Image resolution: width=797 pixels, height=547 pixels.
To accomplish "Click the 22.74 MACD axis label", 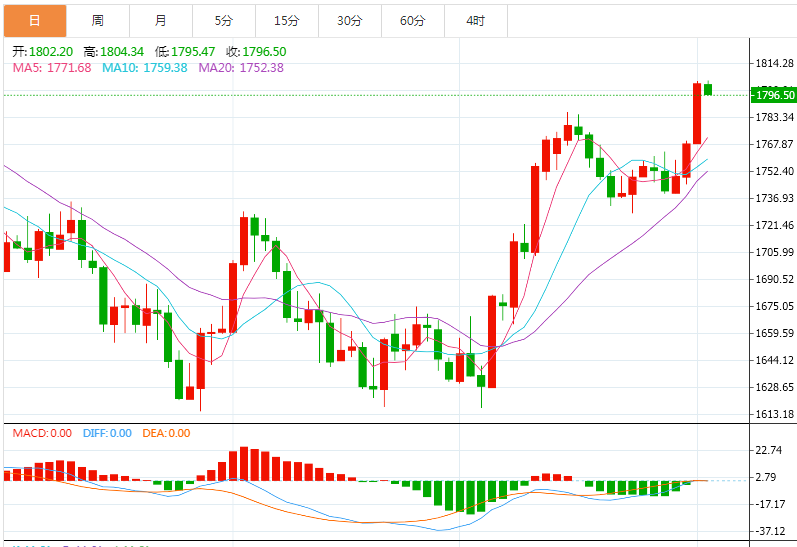I will click(x=769, y=450).
